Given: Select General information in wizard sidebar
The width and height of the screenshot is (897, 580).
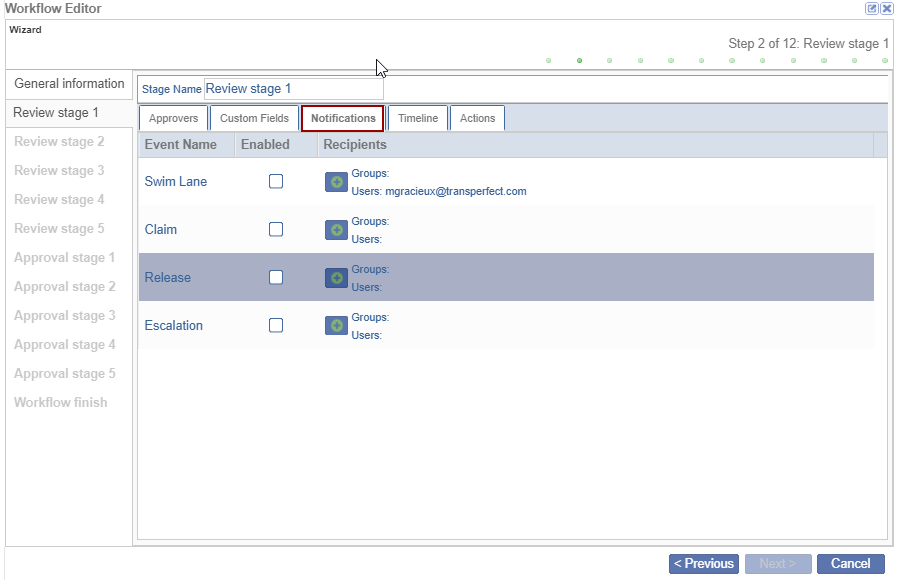Looking at the screenshot, I should coord(69,84).
